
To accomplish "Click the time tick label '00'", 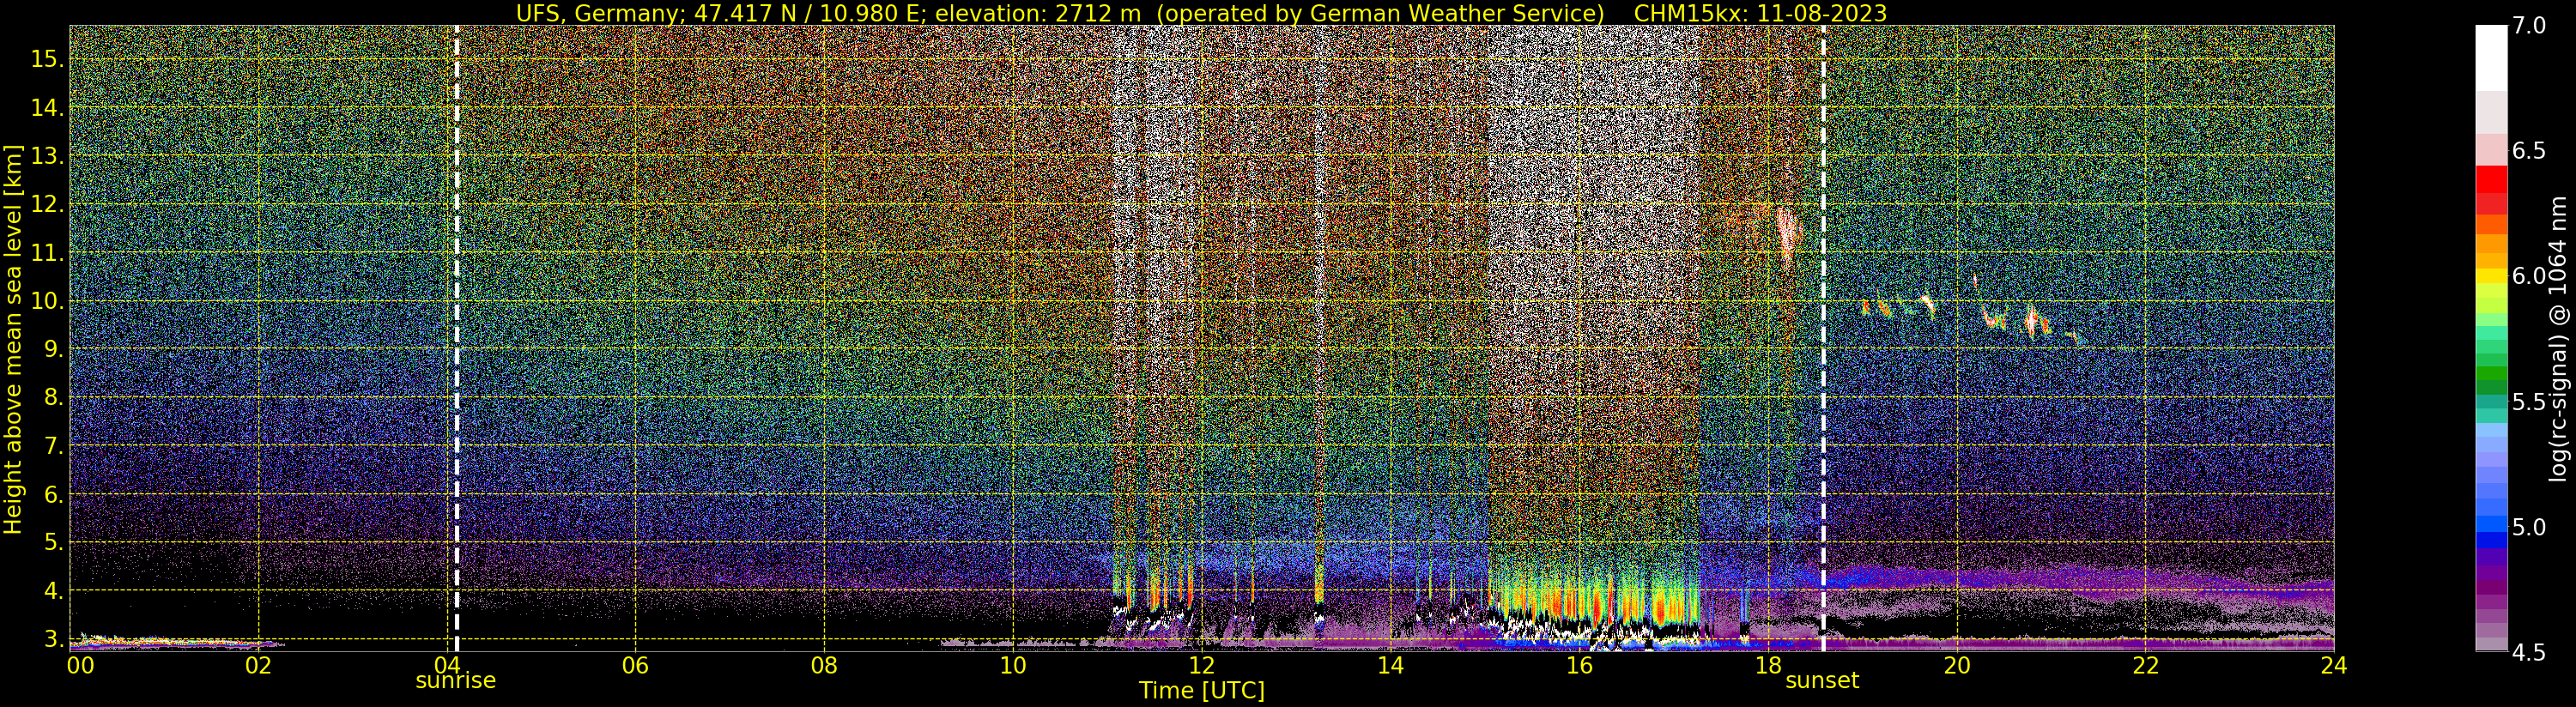I will click(x=80, y=666).
